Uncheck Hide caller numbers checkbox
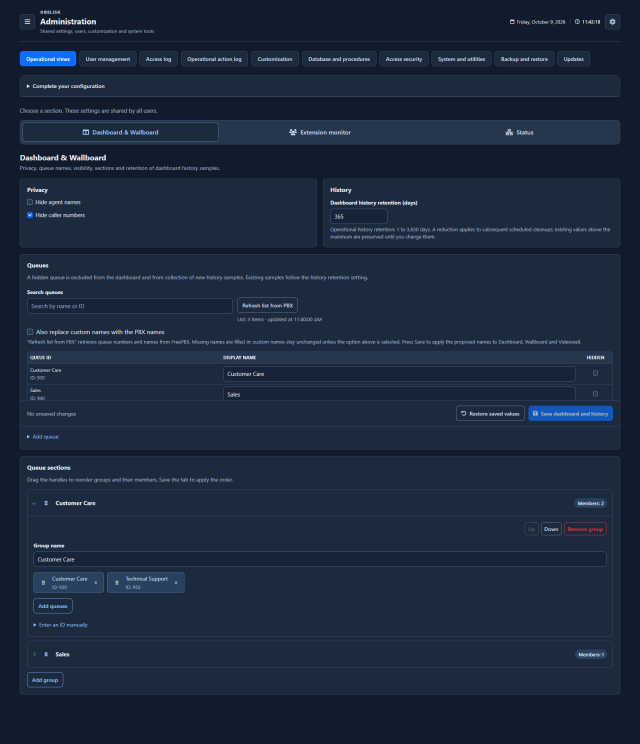The height and width of the screenshot is (744, 640). pyautogui.click(x=30, y=215)
